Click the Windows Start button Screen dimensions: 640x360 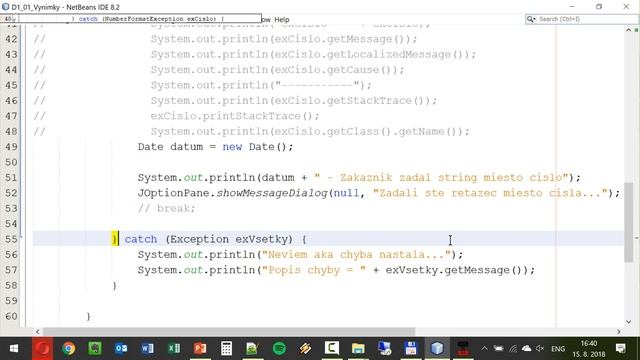click(x=13, y=349)
